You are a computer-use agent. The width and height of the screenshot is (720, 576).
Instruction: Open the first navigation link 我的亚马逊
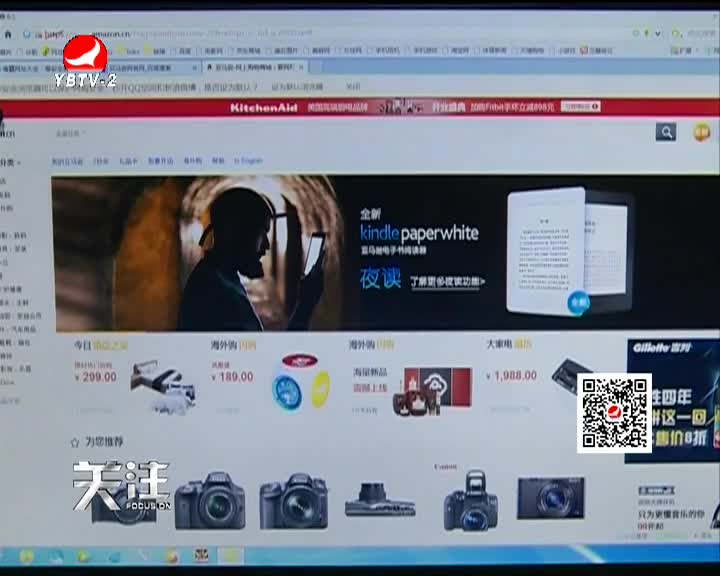coord(67,161)
